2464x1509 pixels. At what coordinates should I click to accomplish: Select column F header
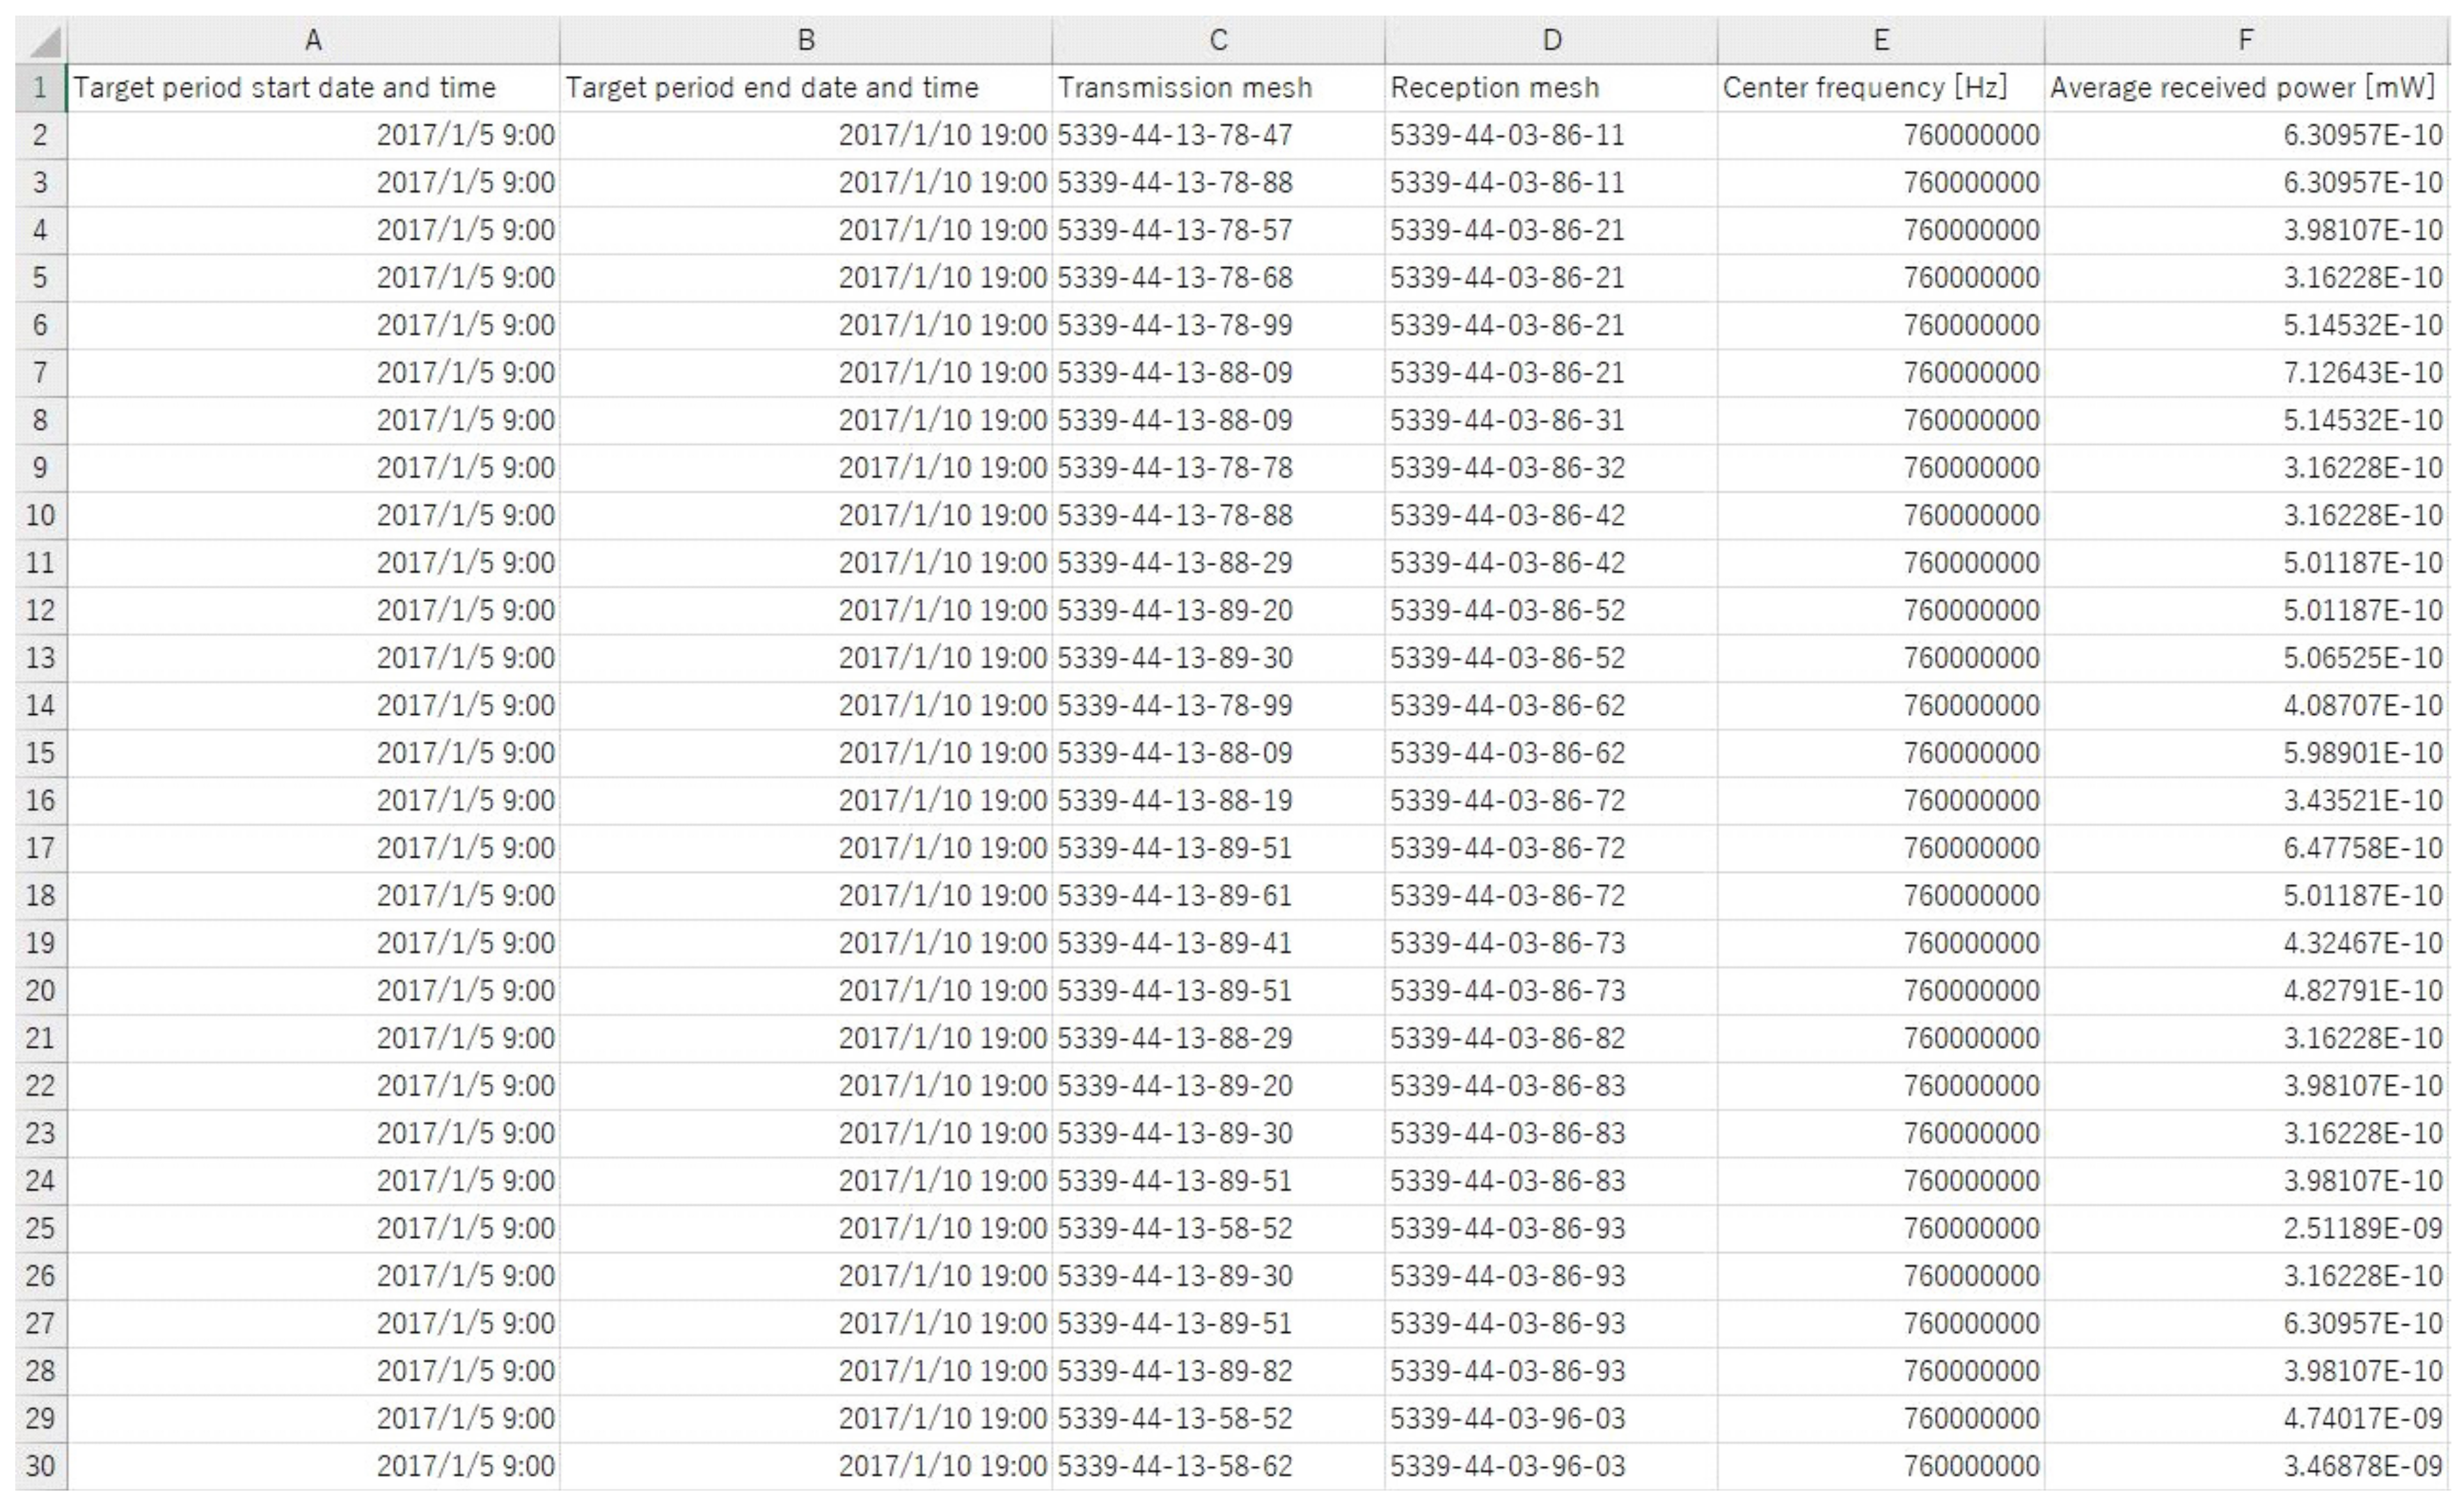2245,41
